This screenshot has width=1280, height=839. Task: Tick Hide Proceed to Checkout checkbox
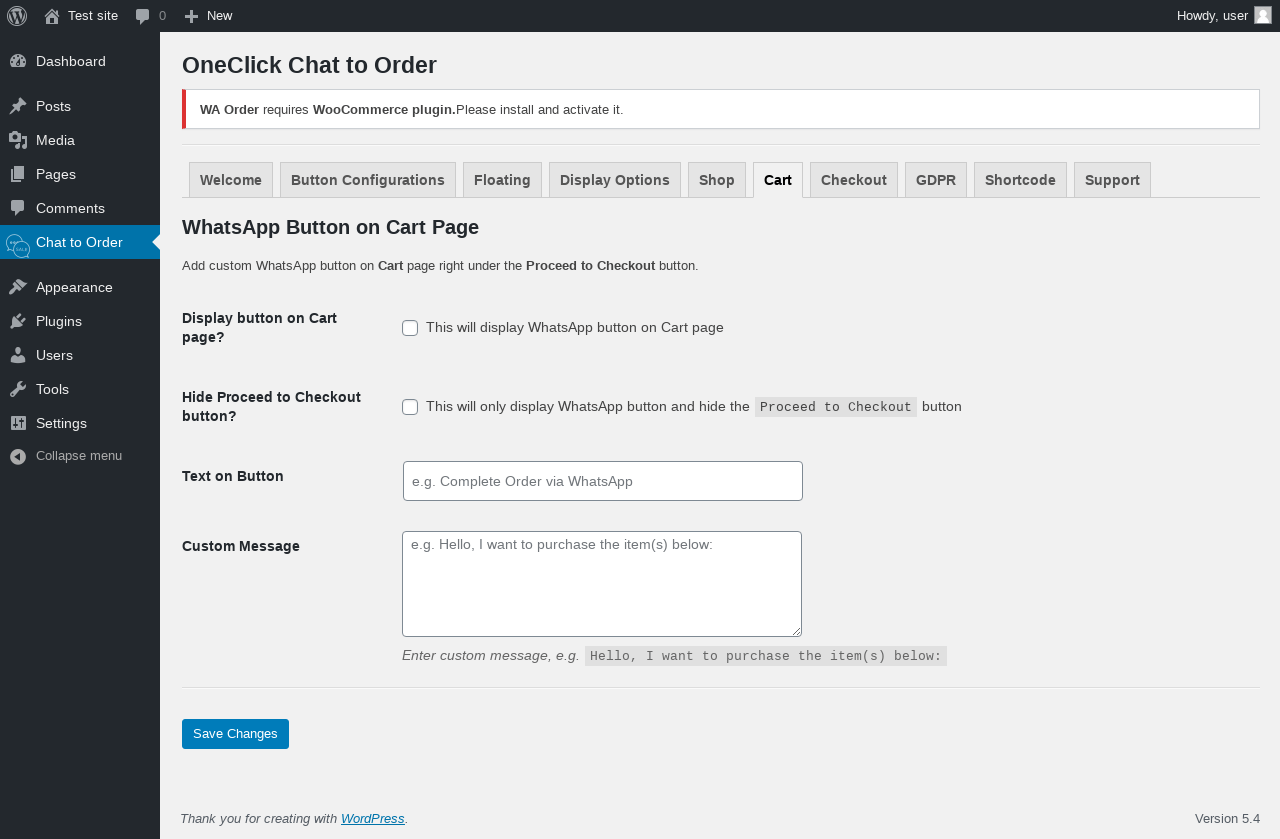tap(410, 407)
